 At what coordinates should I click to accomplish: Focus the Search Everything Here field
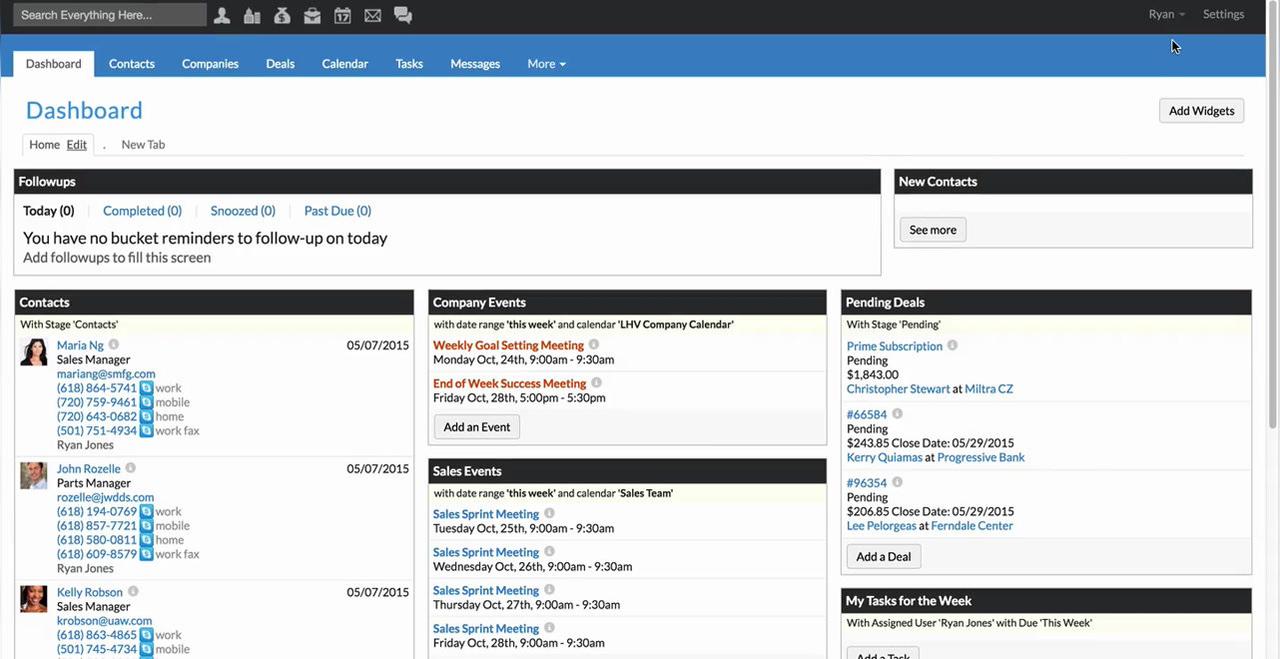(x=110, y=15)
